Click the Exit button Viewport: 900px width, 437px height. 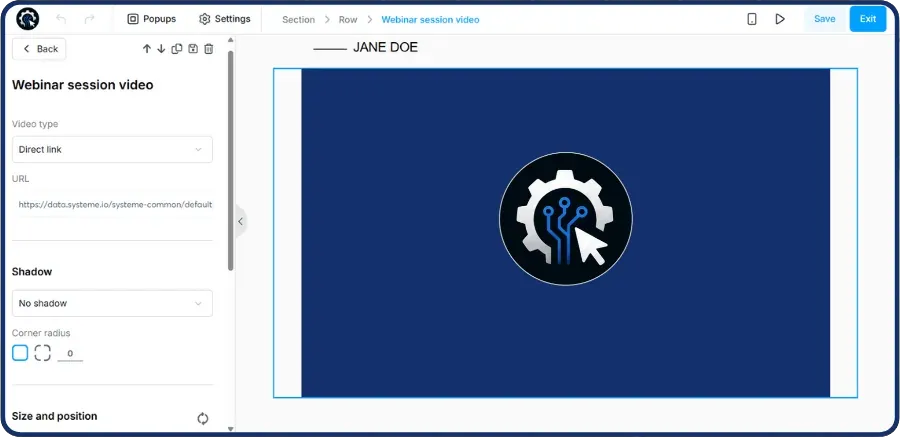click(x=868, y=19)
